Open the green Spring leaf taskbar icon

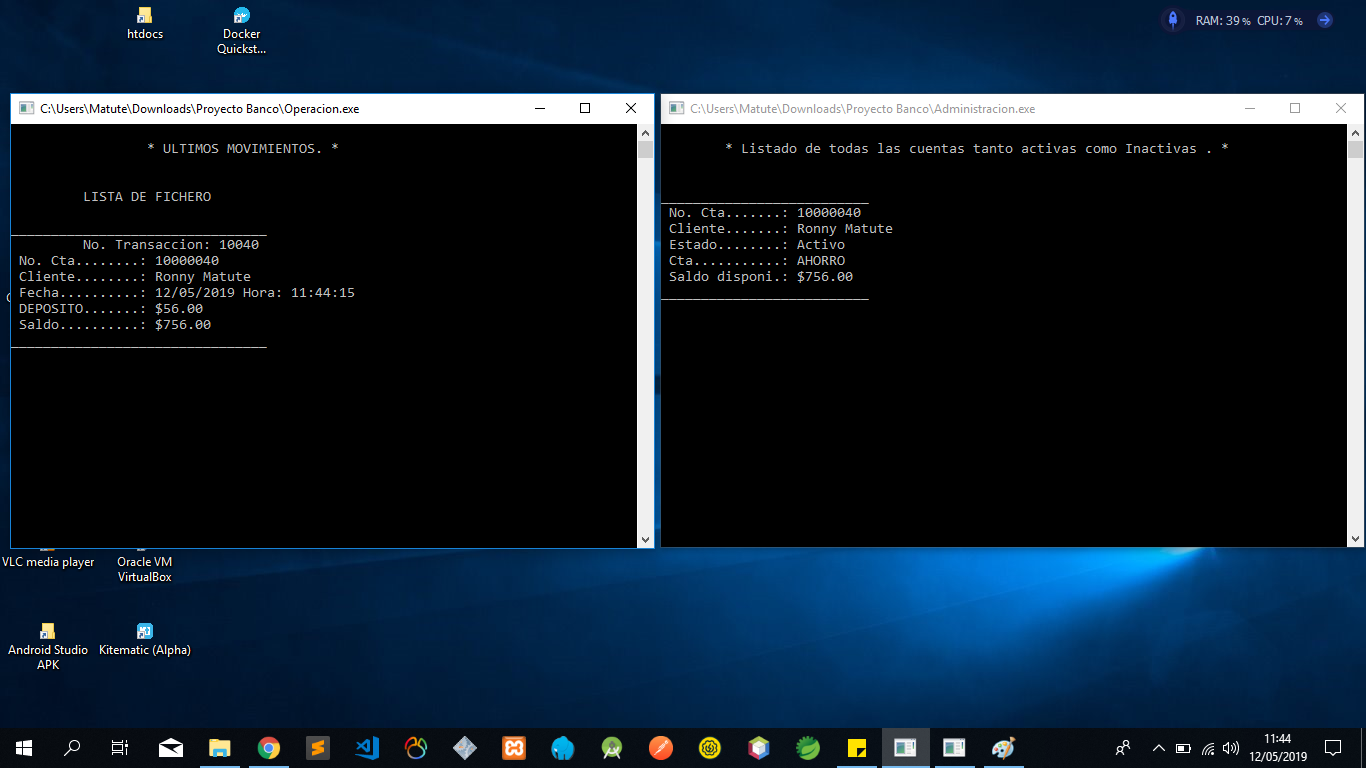pyautogui.click(x=808, y=747)
